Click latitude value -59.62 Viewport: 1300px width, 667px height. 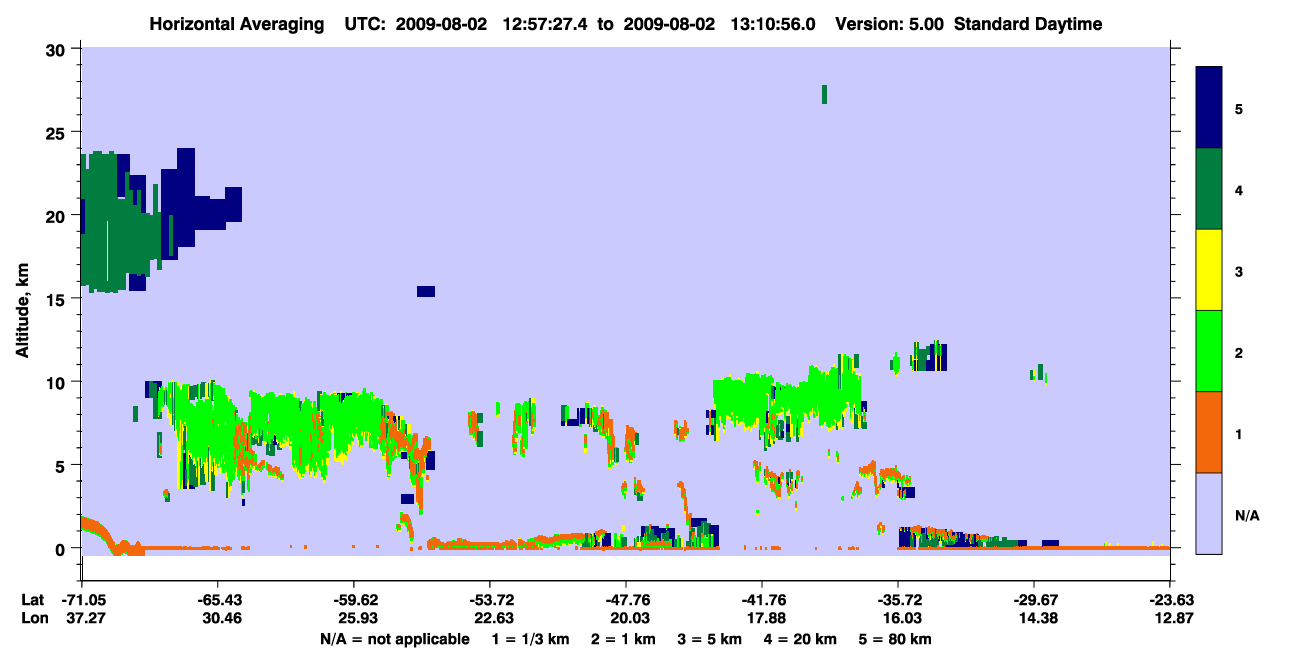pos(353,600)
